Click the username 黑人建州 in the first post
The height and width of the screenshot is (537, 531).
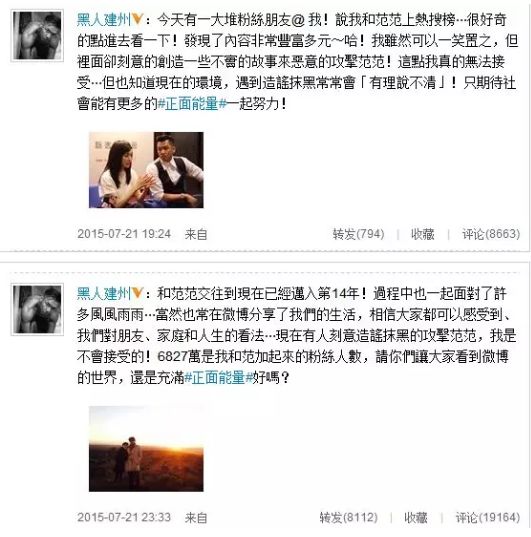pos(104,20)
